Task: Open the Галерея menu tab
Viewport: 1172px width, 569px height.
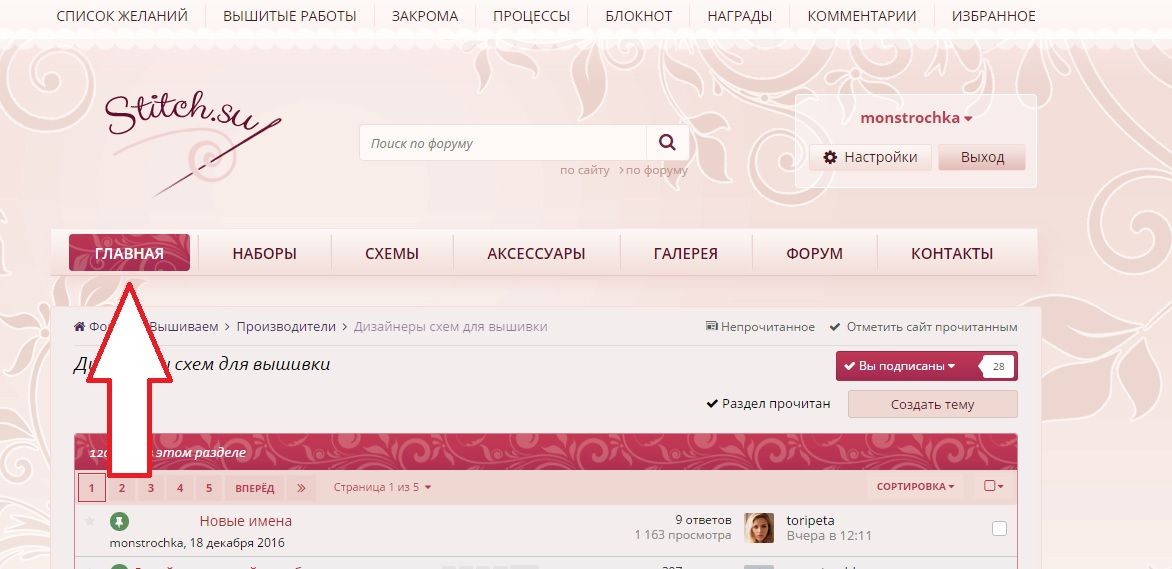Action: point(686,254)
